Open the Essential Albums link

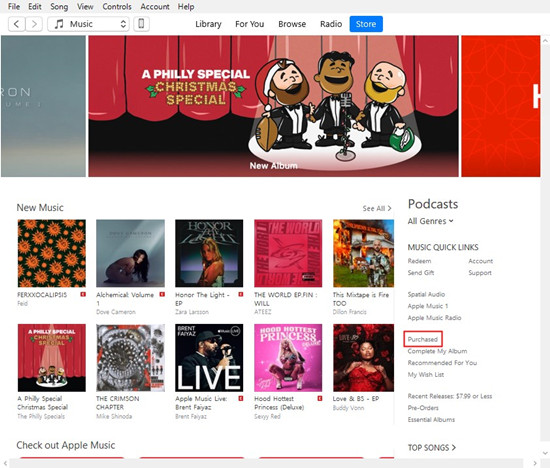pos(431,420)
